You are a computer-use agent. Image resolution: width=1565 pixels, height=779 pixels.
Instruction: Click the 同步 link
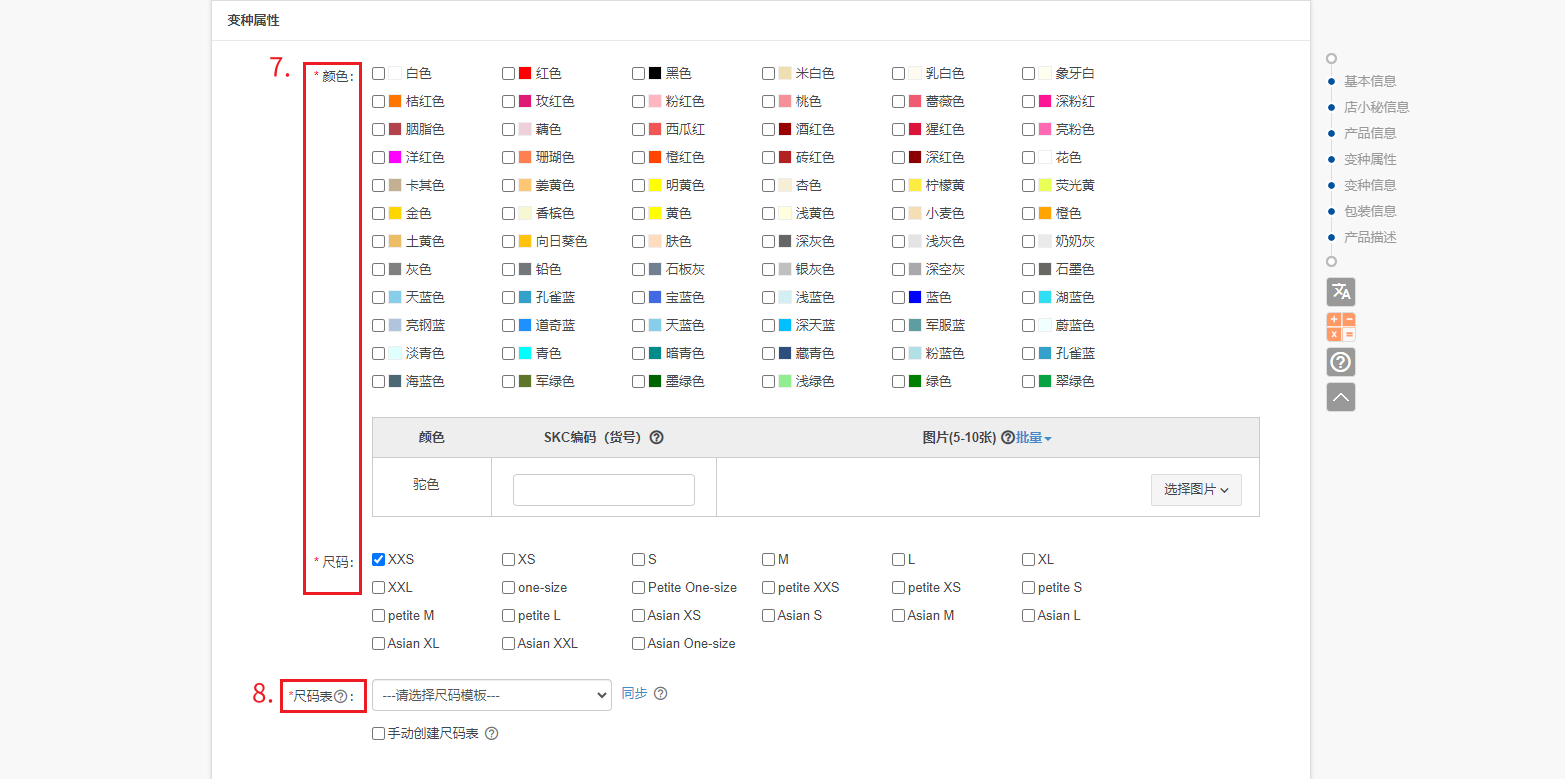click(634, 693)
